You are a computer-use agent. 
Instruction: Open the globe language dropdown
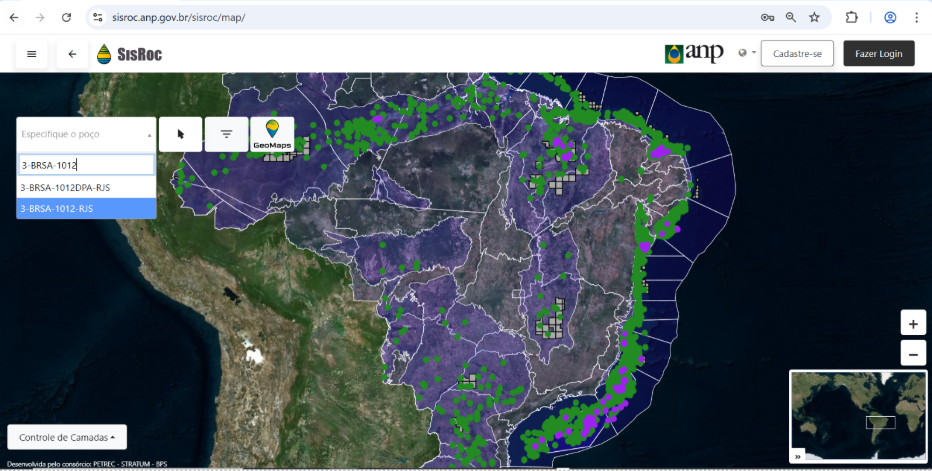click(x=746, y=54)
